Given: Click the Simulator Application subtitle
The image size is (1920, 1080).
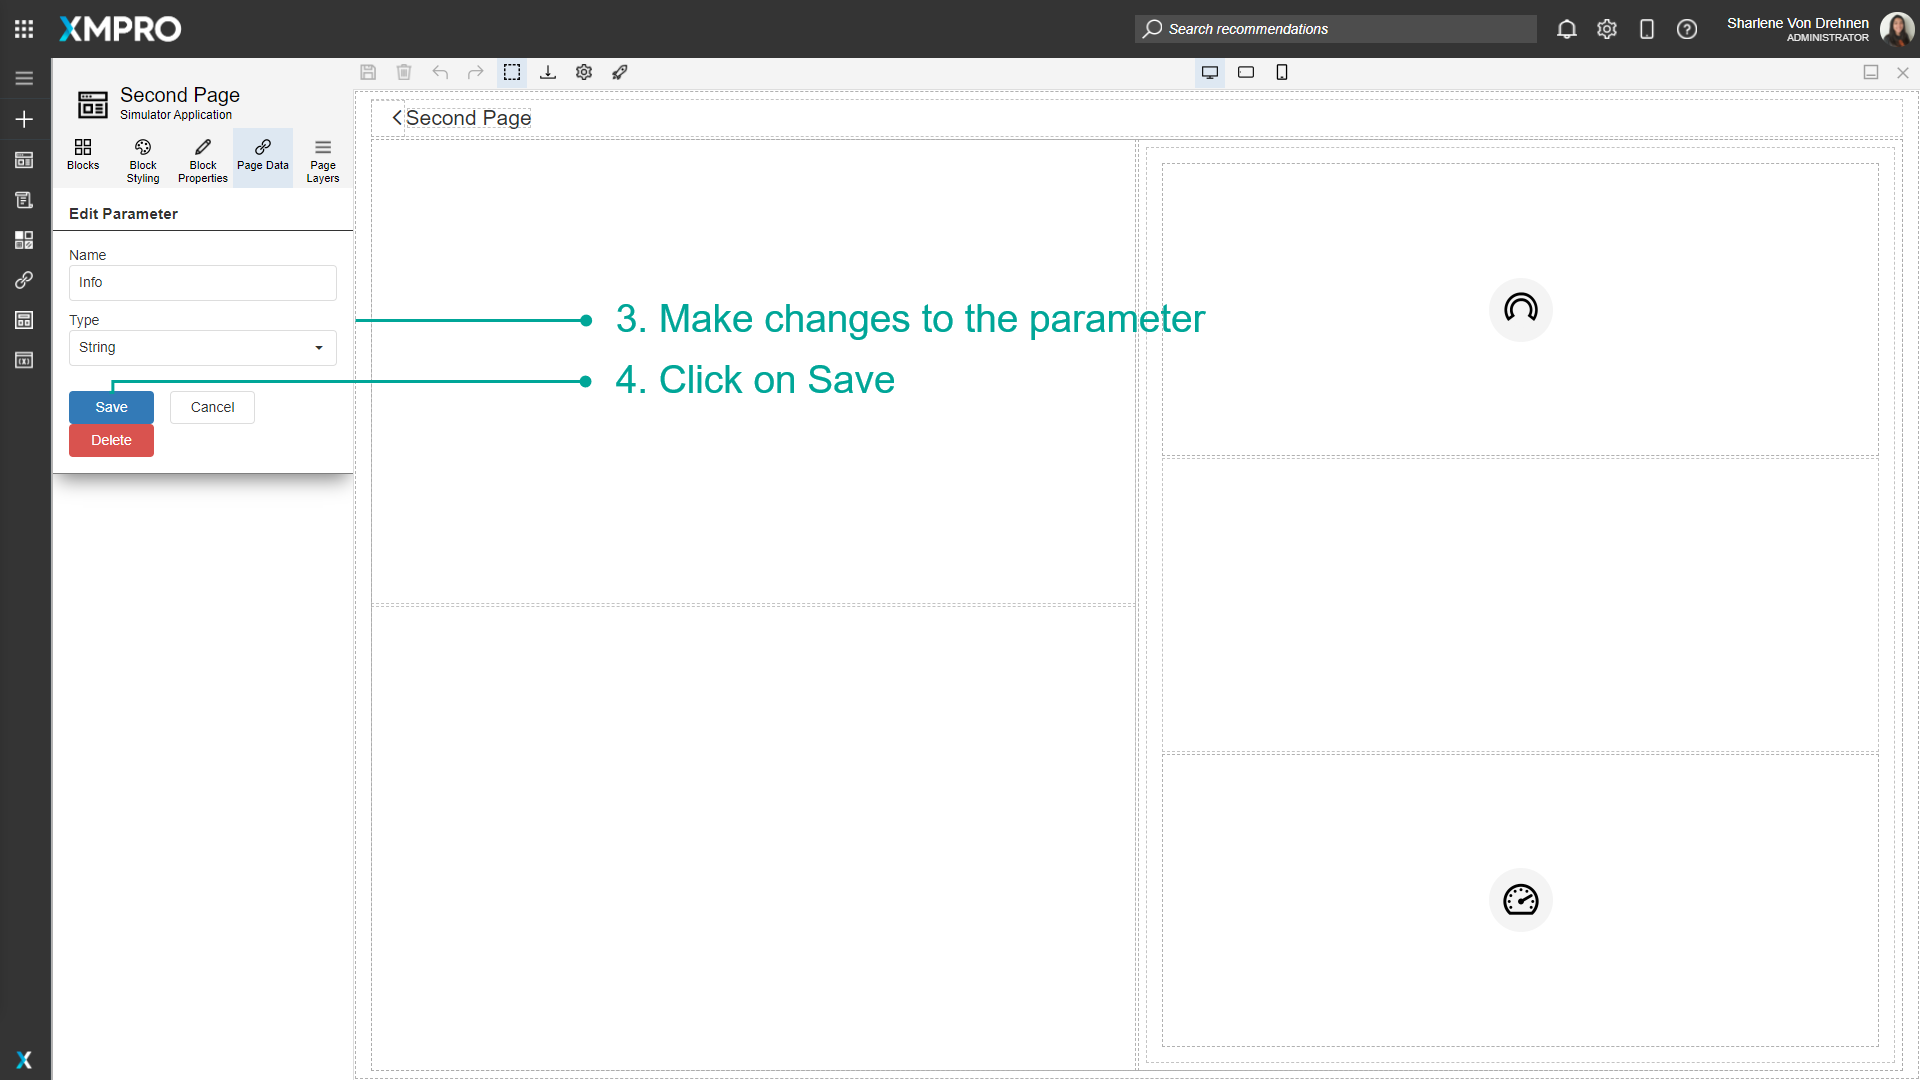Looking at the screenshot, I should (x=176, y=115).
